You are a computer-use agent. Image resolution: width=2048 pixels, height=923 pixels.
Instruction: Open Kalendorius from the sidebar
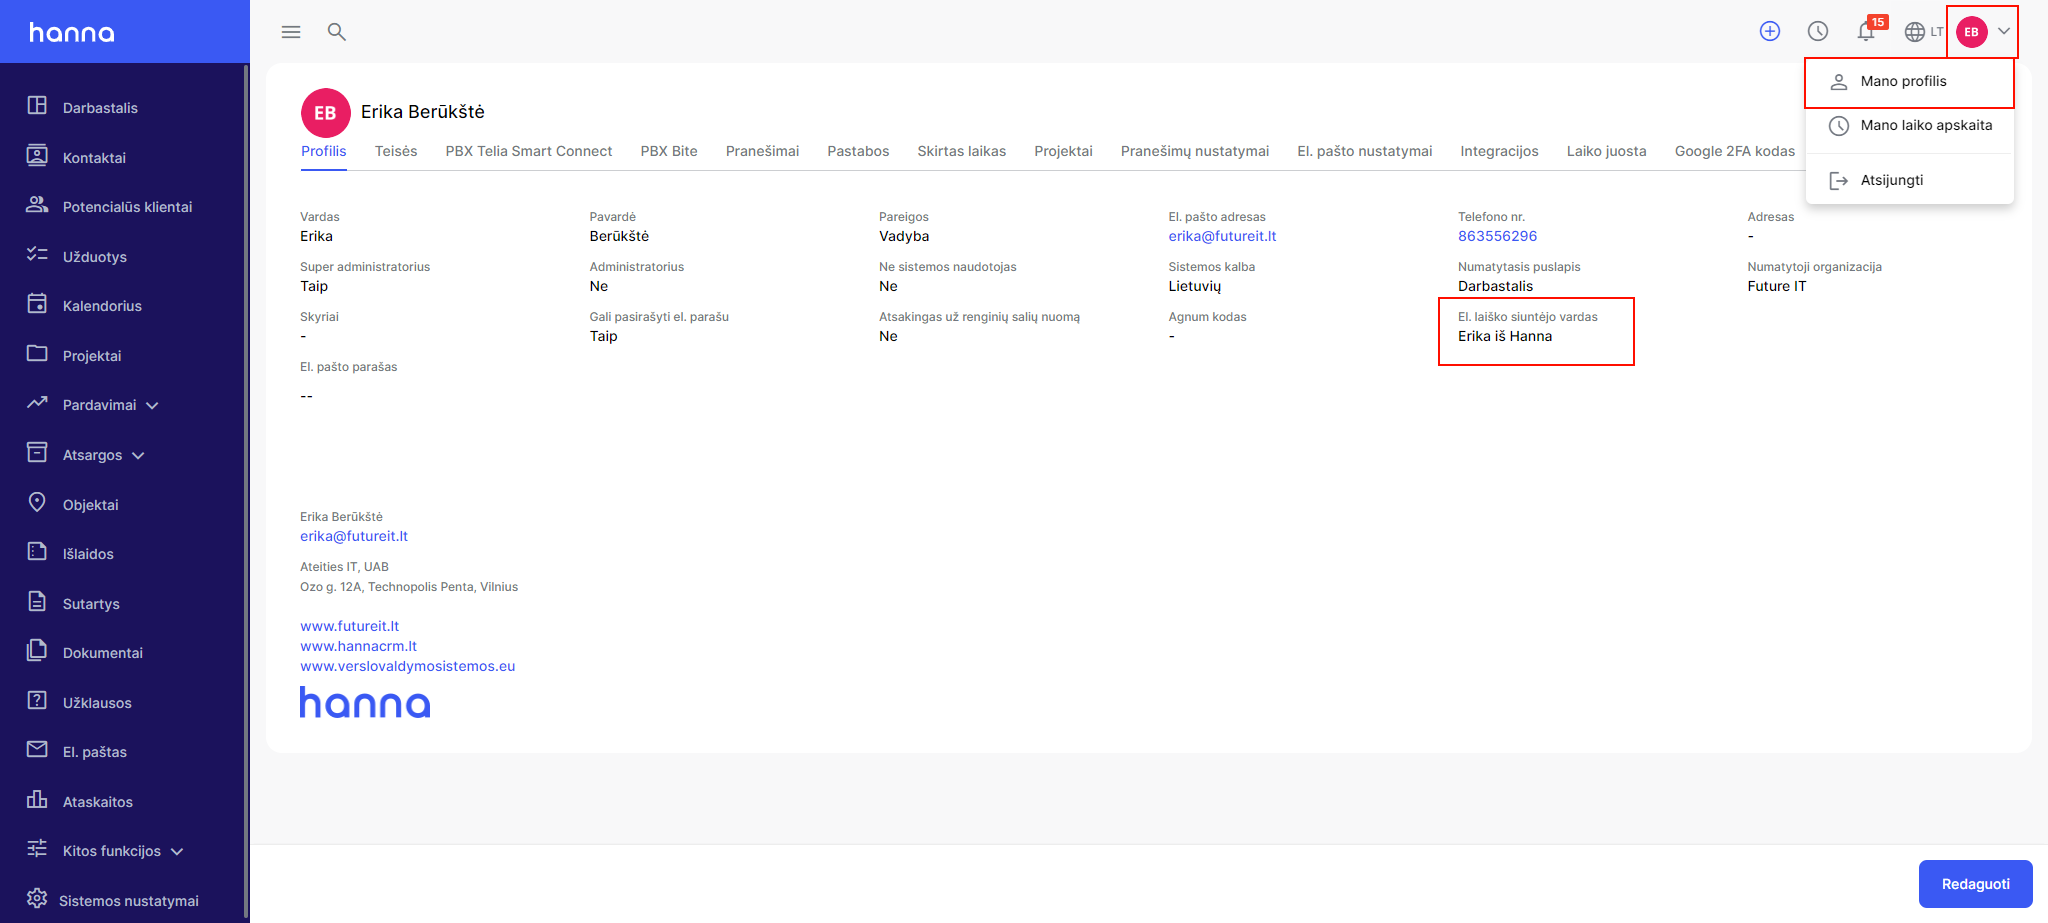click(102, 306)
